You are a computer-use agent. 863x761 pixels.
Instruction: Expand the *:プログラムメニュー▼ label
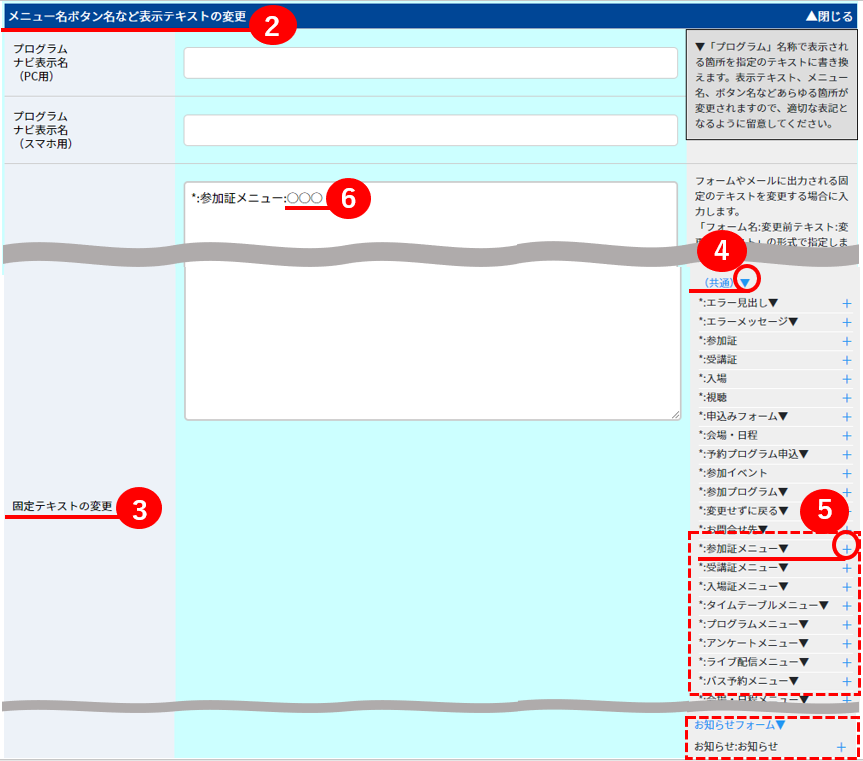[753, 624]
